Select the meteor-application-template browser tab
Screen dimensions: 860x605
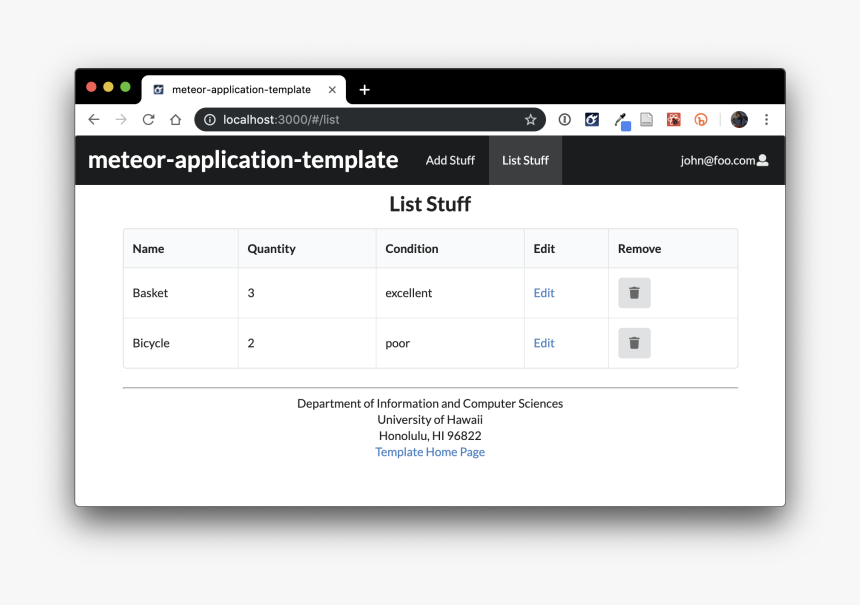pyautogui.click(x=244, y=89)
